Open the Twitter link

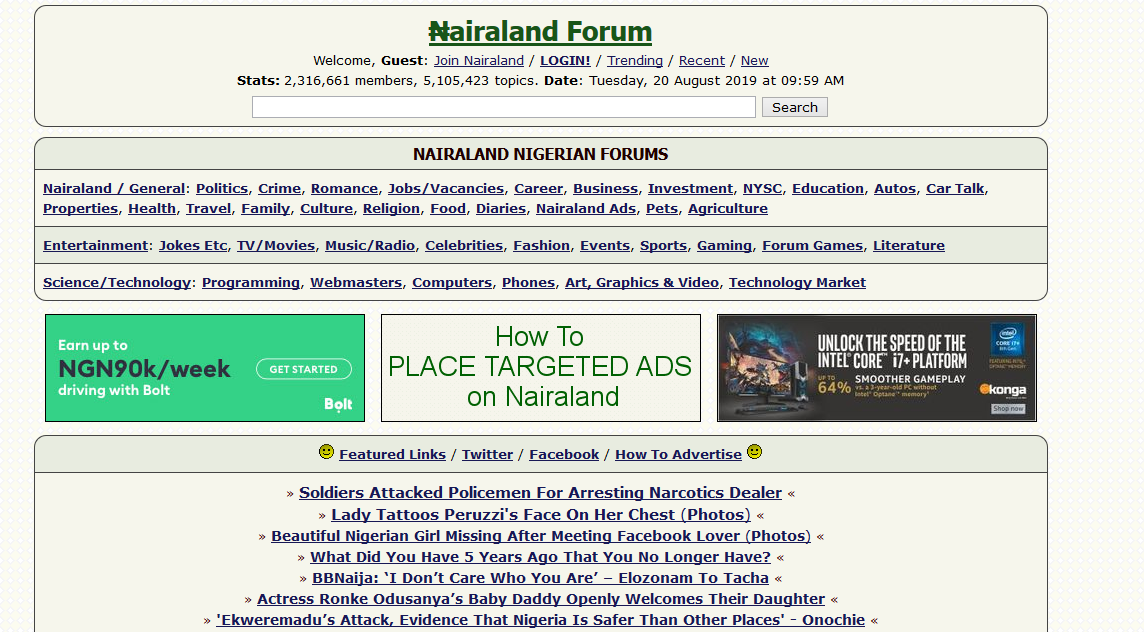pos(487,454)
